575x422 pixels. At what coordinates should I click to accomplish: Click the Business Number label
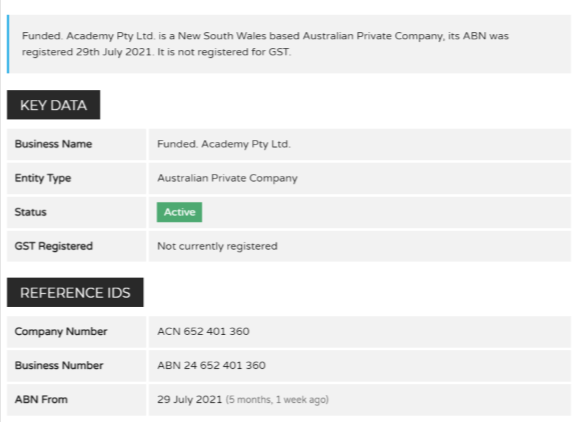point(59,366)
